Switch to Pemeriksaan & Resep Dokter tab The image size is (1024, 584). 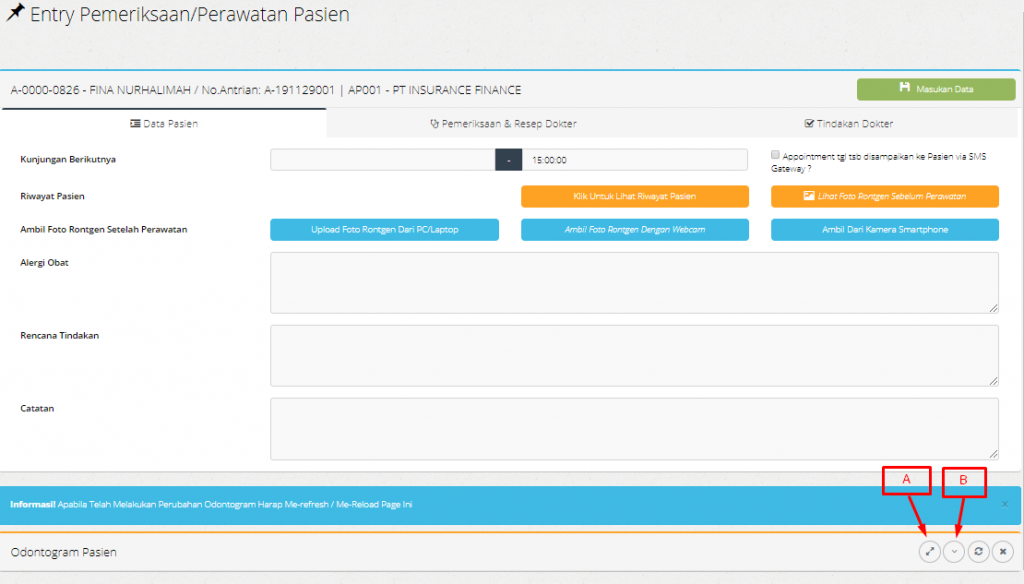pos(503,123)
